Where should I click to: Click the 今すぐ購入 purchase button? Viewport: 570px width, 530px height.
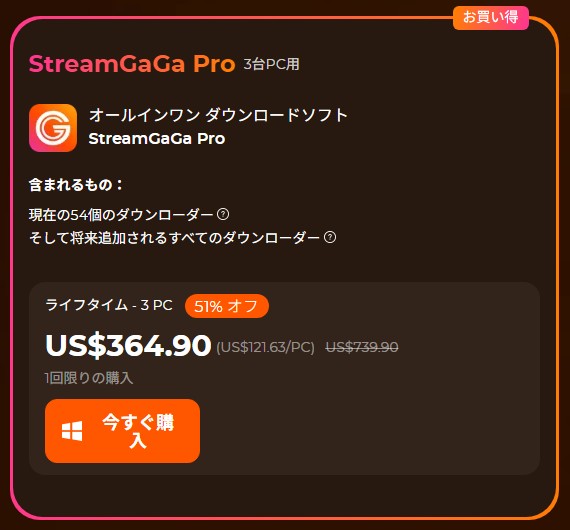click(123, 431)
